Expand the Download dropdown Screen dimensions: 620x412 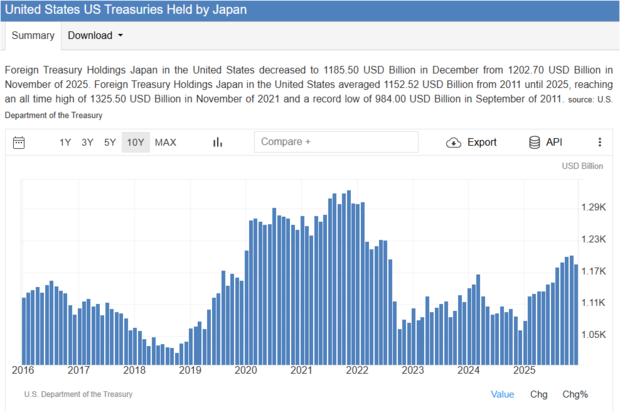pos(96,35)
